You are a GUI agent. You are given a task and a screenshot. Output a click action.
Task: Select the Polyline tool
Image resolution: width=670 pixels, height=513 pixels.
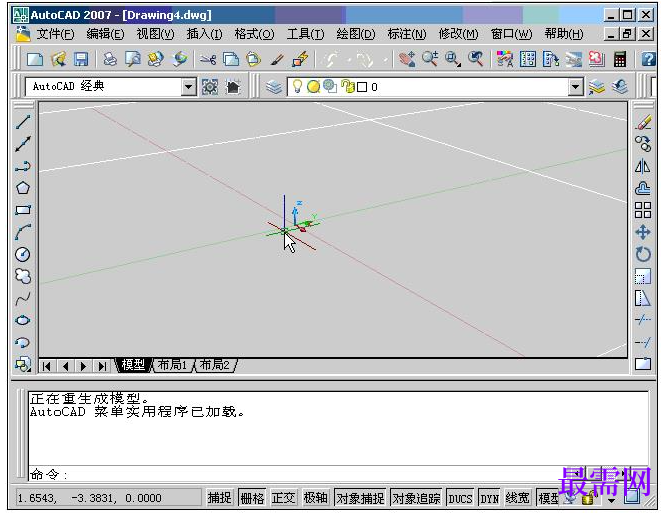23,166
